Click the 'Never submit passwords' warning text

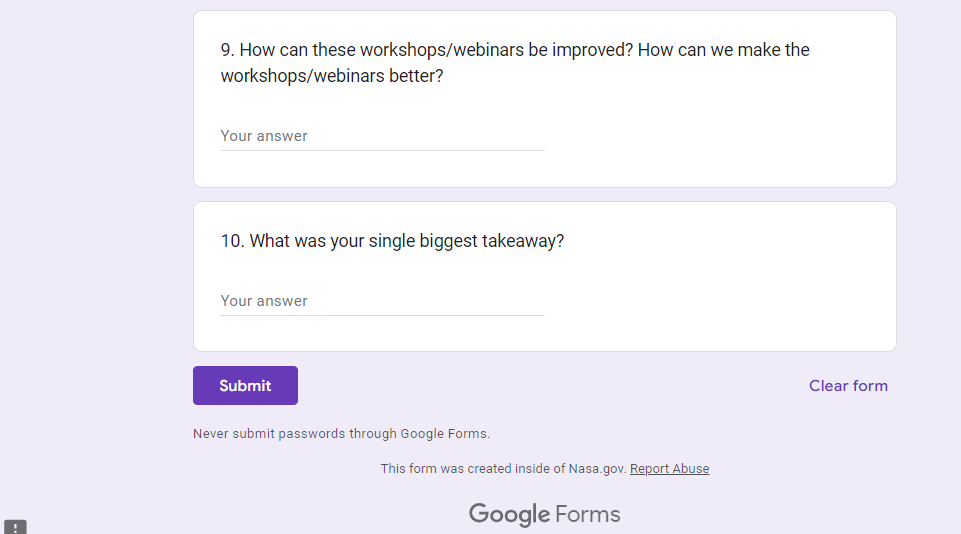point(341,434)
